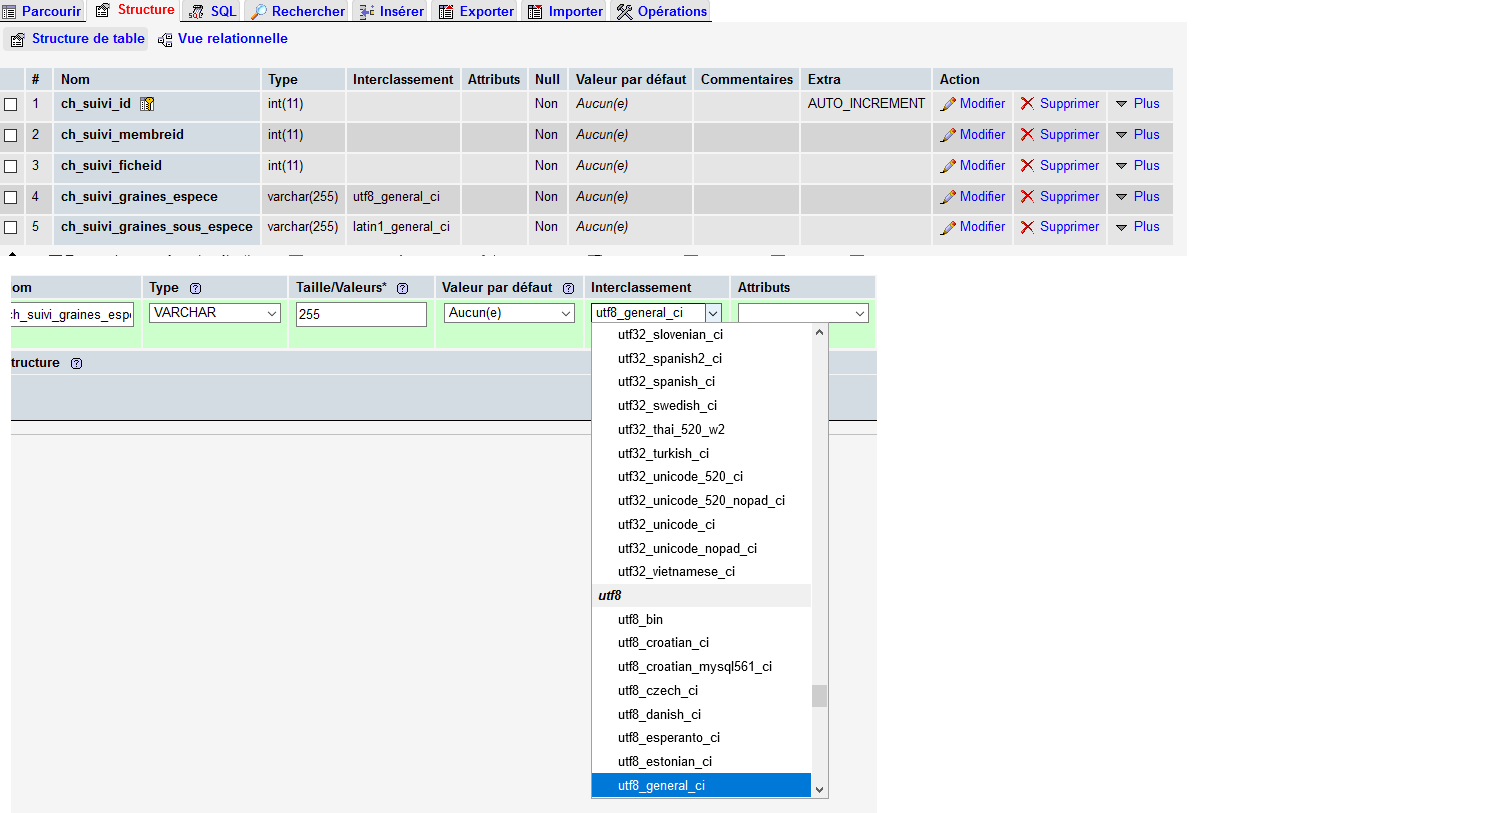Open the Attributs dropdown in edit form
1500x813 pixels.
point(802,313)
